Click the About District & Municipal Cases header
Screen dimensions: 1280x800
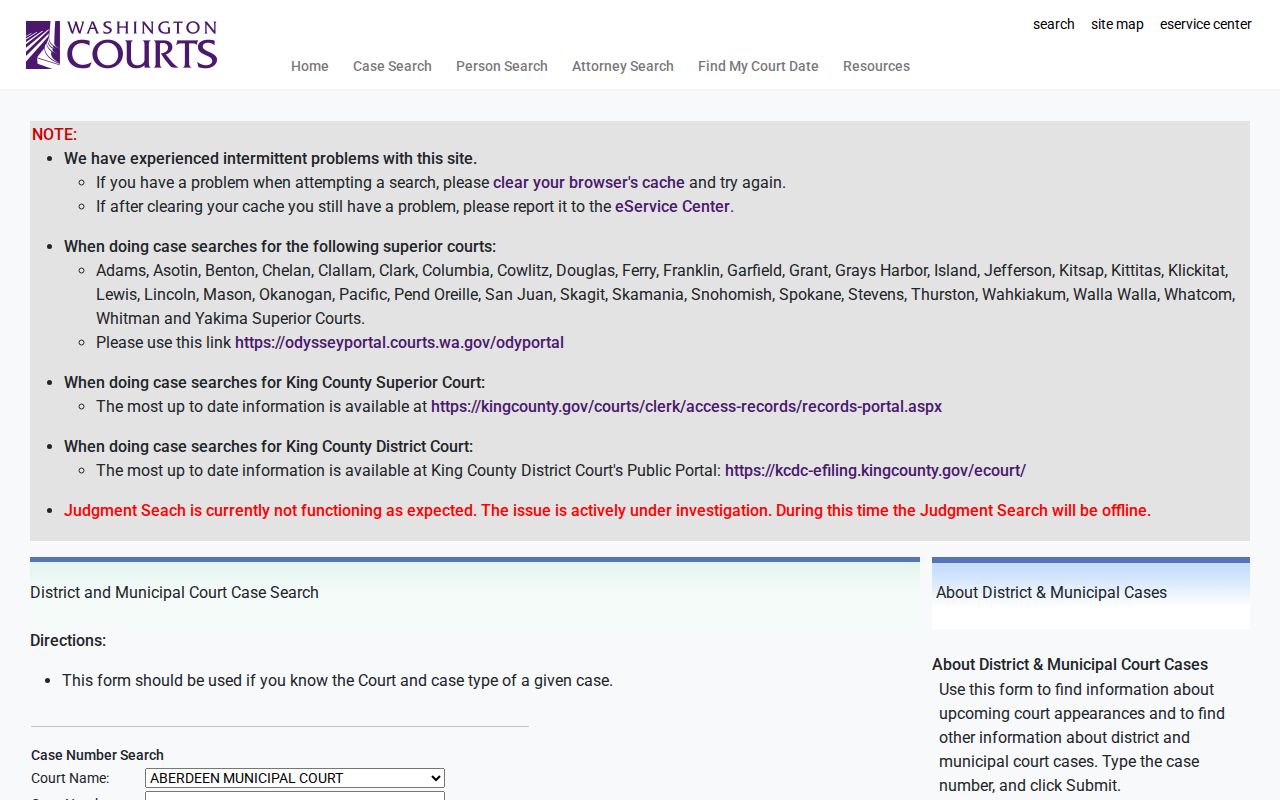pos(1051,592)
